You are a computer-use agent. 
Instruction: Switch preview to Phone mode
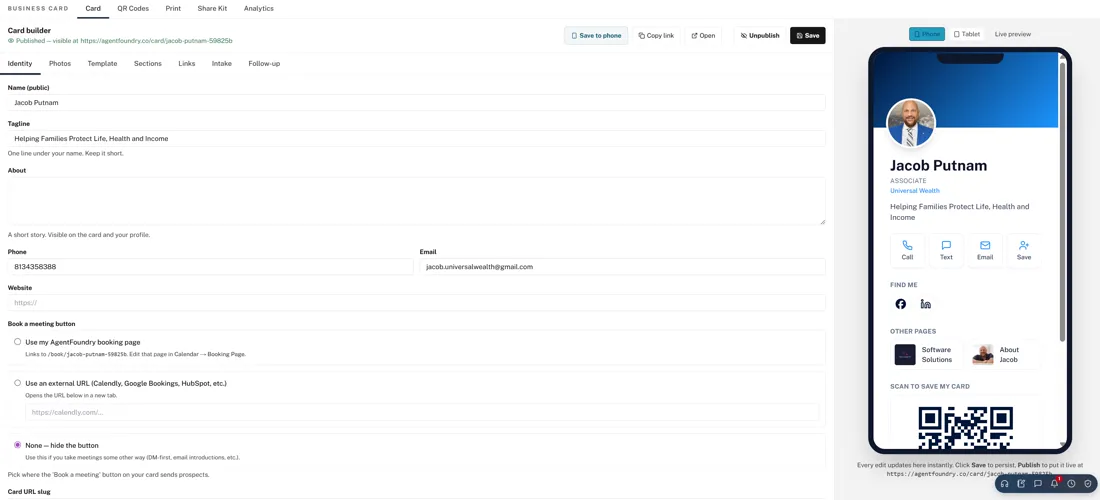click(927, 34)
